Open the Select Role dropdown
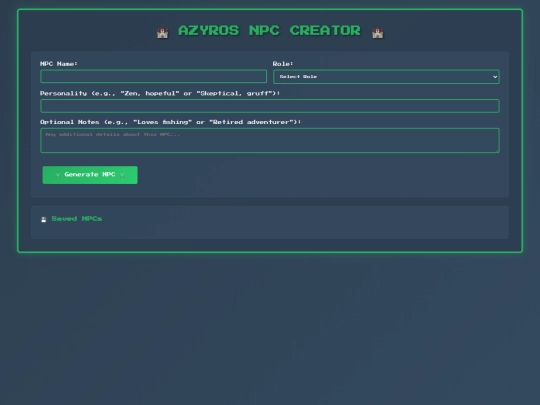 pos(386,76)
